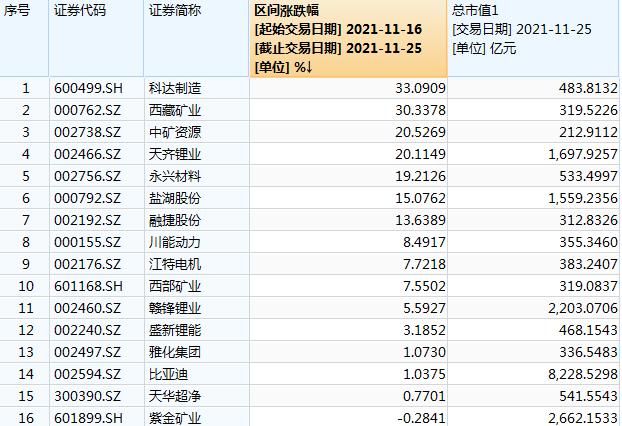This screenshot has width=622, height=426.
Task: Select stock code 600499.SH
Action: 88,88
